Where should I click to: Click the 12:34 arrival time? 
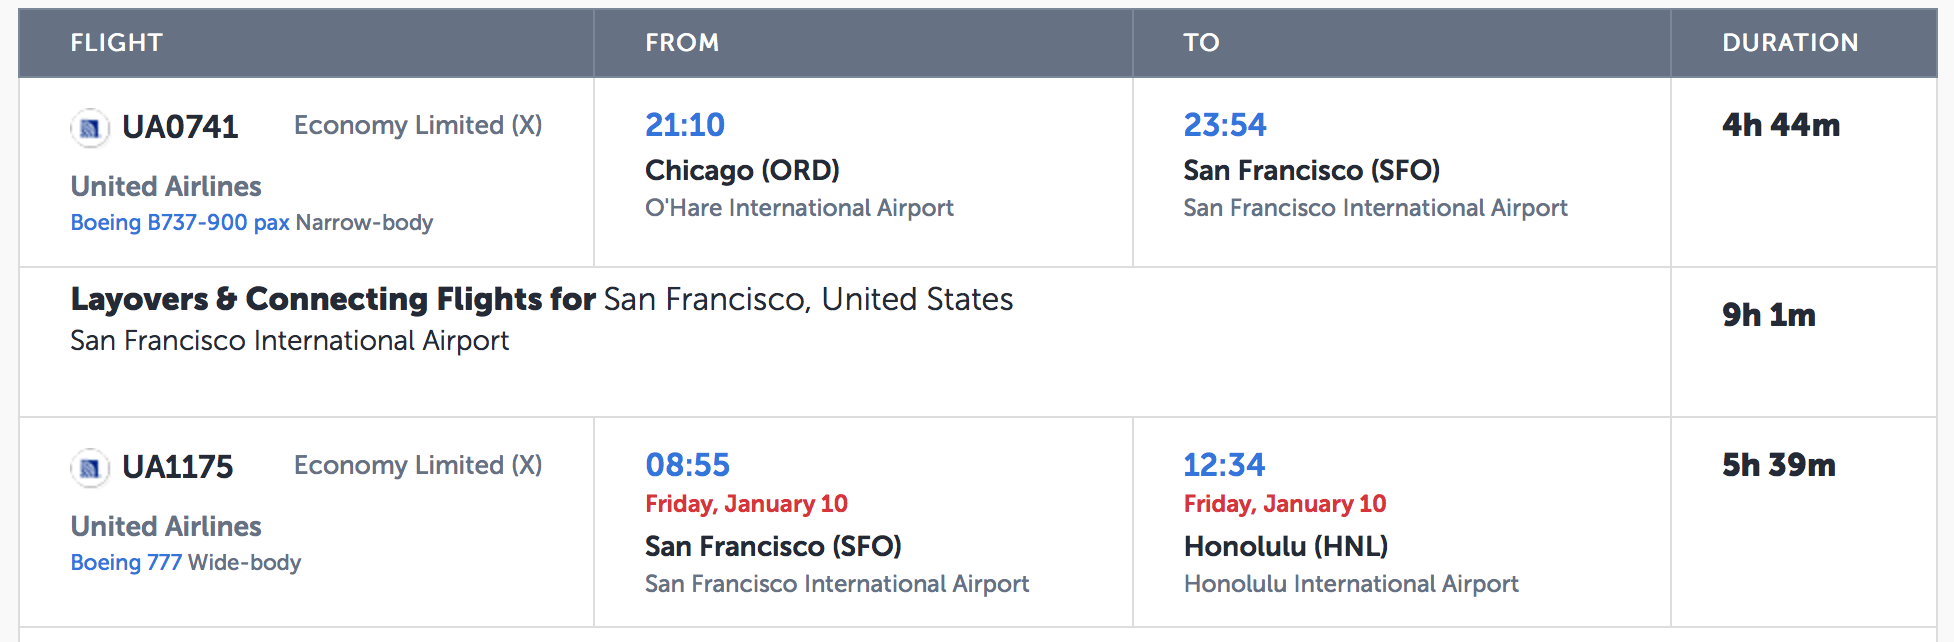tap(1224, 465)
